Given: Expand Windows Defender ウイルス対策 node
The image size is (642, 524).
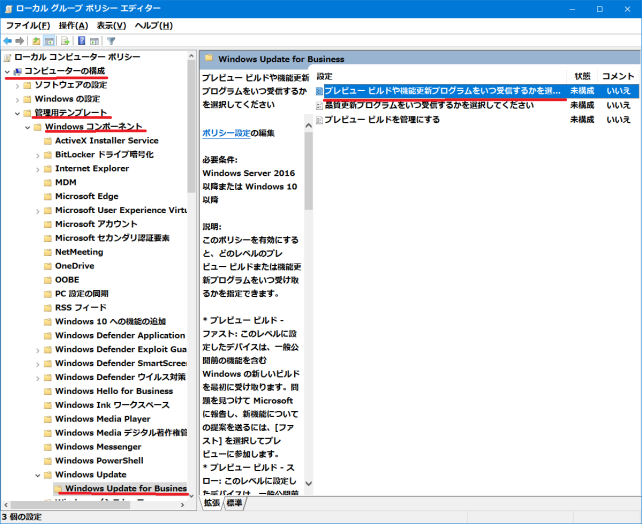Looking at the screenshot, I should point(38,378).
